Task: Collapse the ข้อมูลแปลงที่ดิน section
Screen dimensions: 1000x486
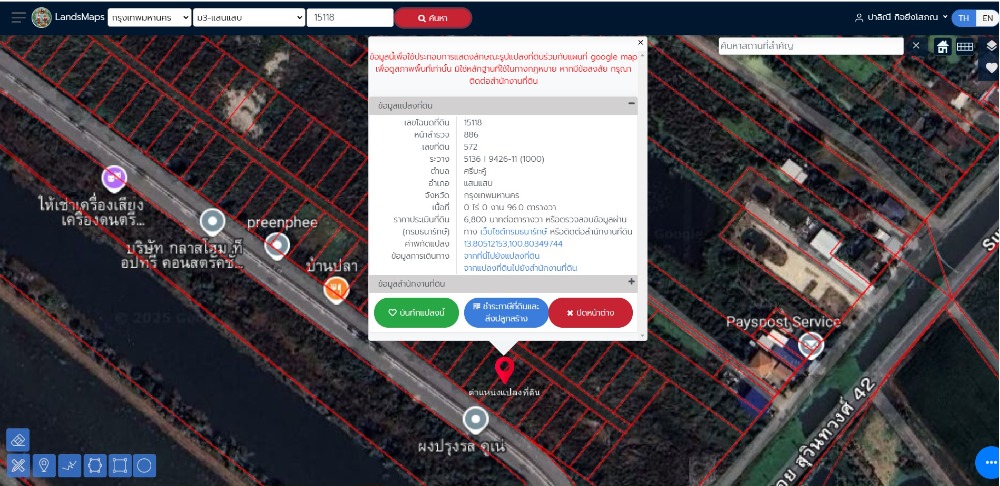Action: point(631,104)
